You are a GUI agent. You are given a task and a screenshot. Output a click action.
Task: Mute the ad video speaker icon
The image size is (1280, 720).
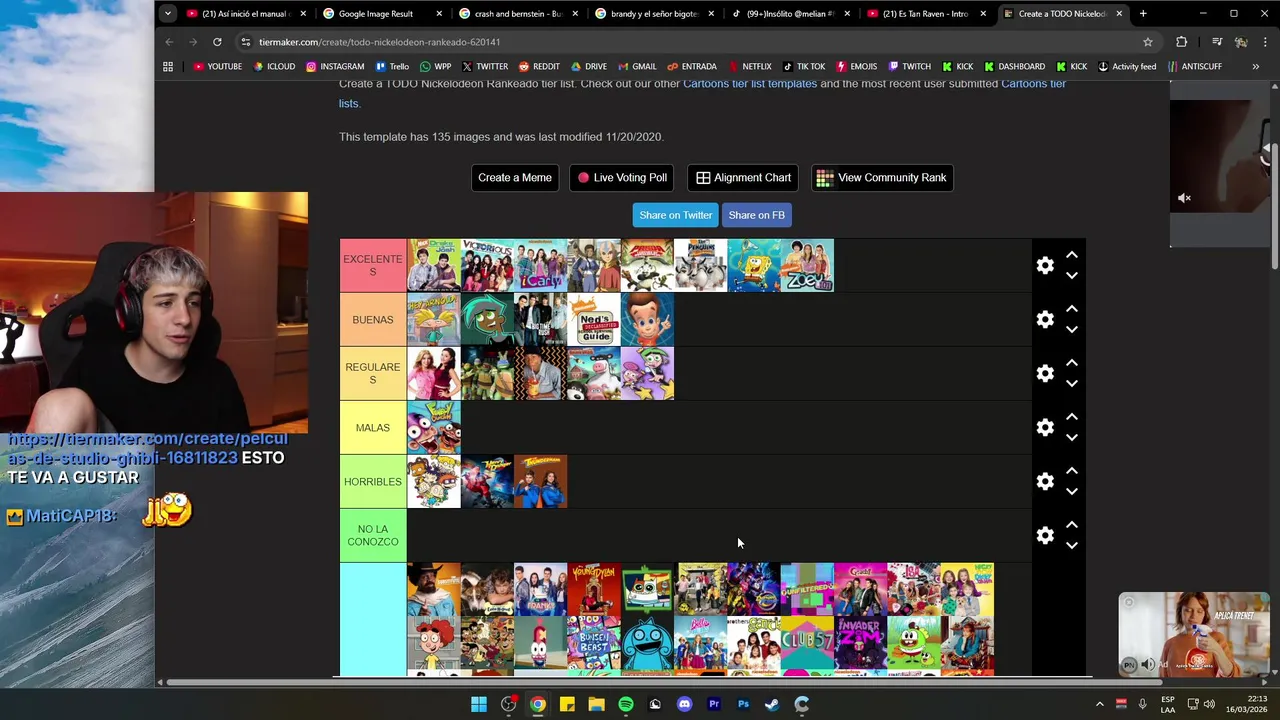tap(1148, 664)
